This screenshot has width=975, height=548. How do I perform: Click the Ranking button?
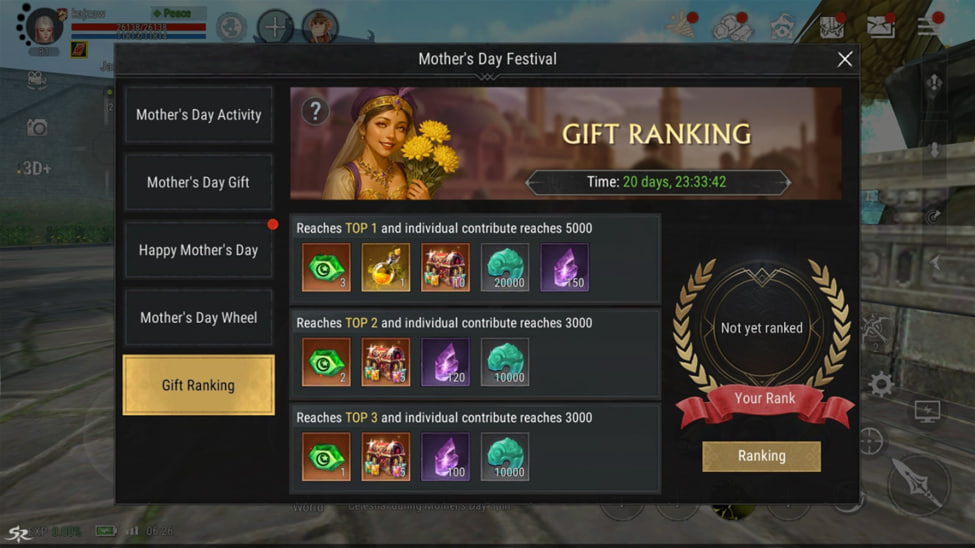(x=761, y=456)
